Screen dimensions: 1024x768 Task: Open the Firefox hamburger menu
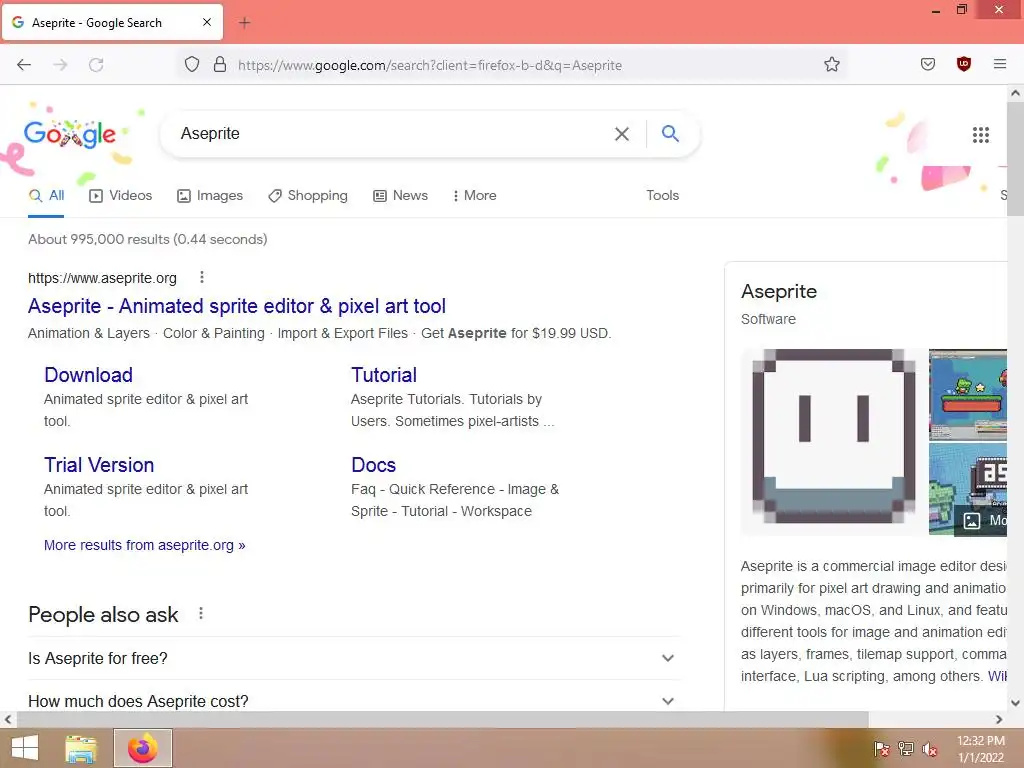(x=999, y=64)
